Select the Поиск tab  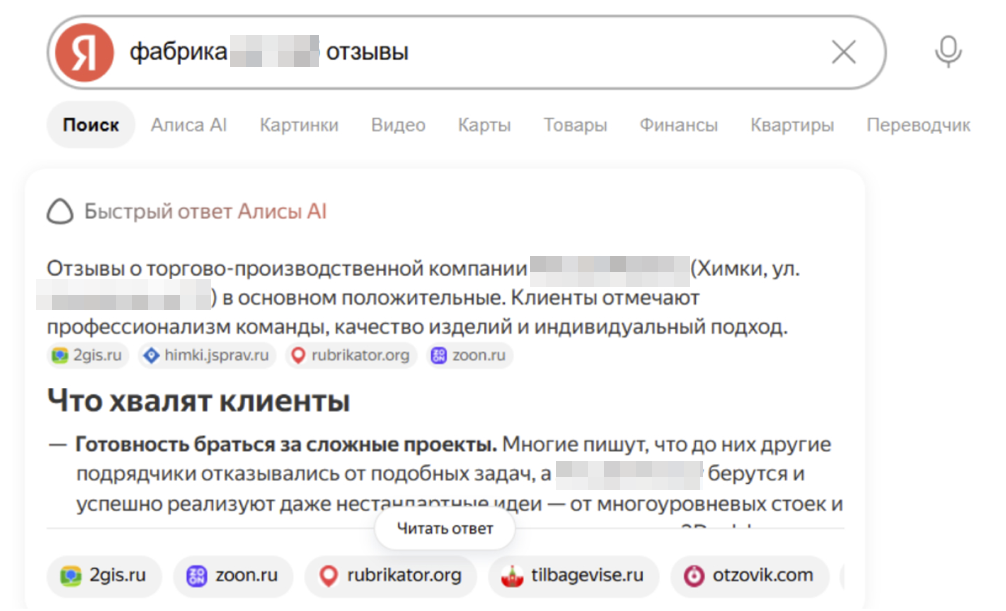pos(90,125)
